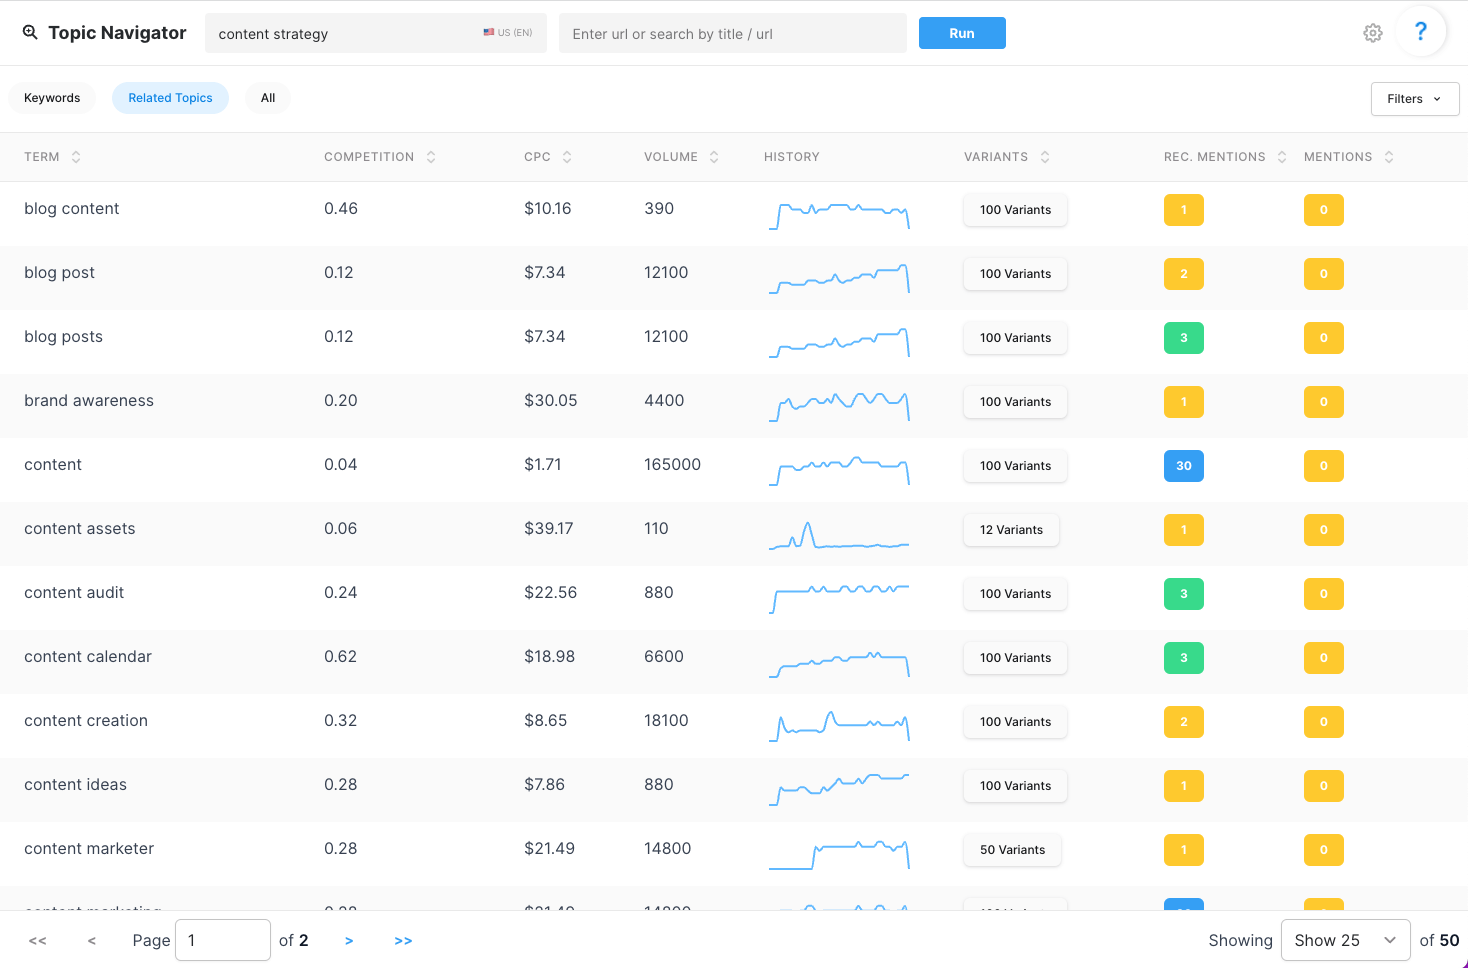Image resolution: width=1468 pixels, height=968 pixels.
Task: Toggle sort order on COMPETITION column
Action: (431, 156)
